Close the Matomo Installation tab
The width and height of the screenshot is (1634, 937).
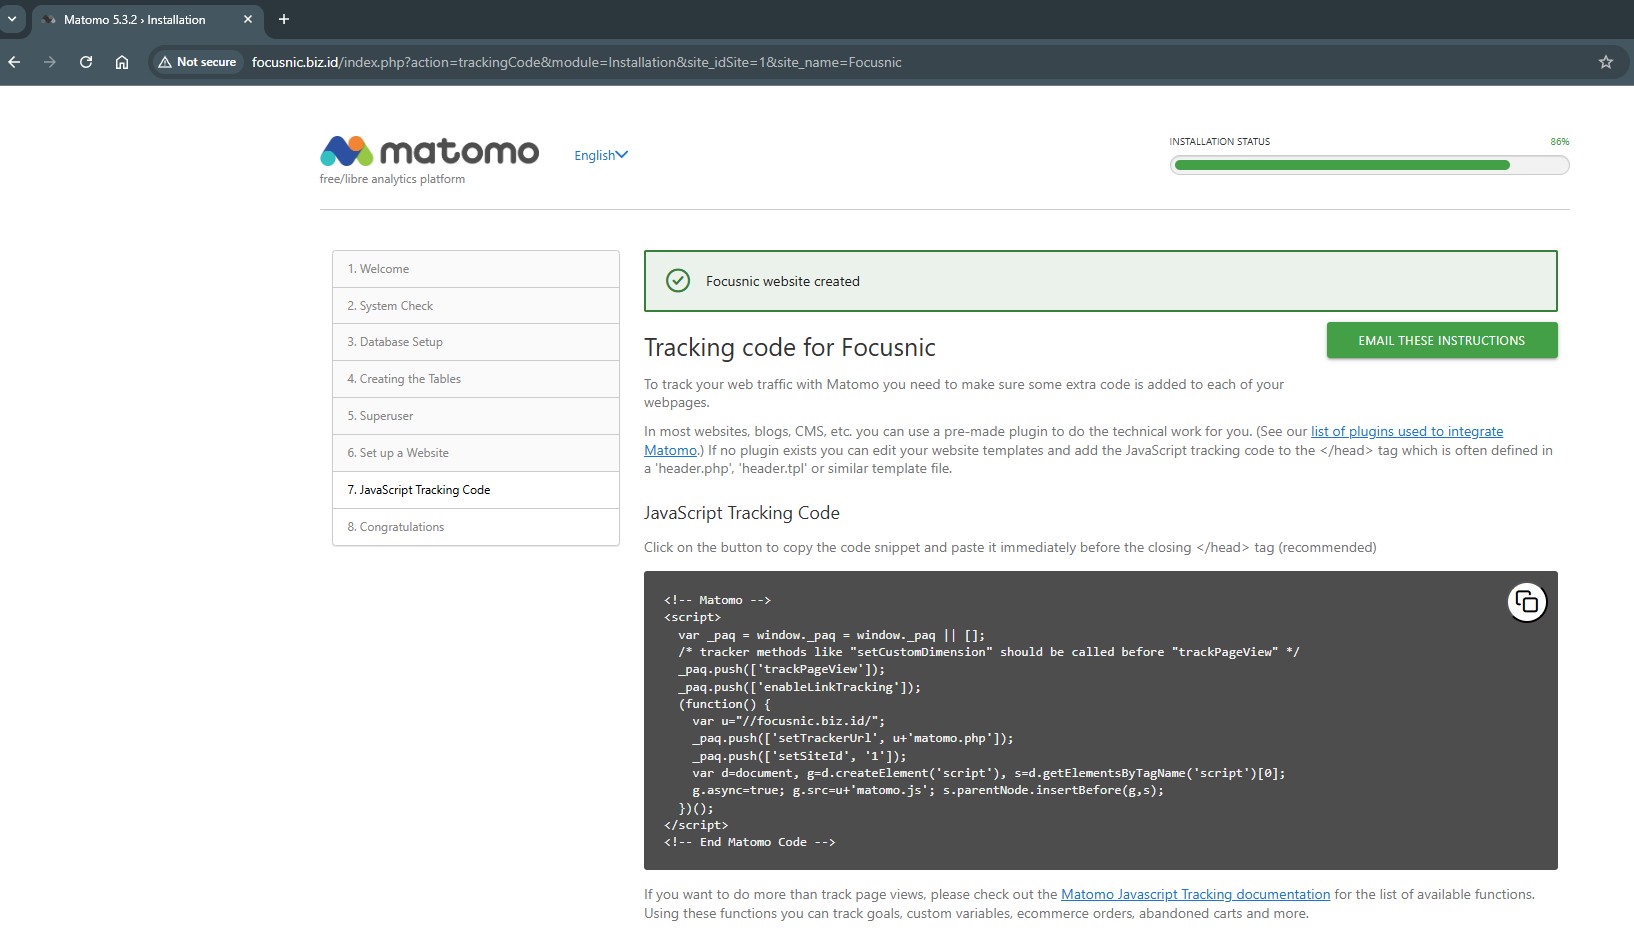(248, 19)
